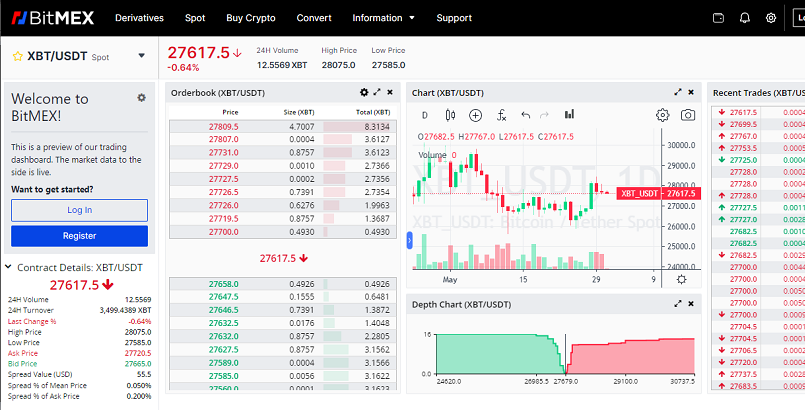The image size is (805, 410).
Task: Open chart properties gear icon
Action: tap(663, 115)
